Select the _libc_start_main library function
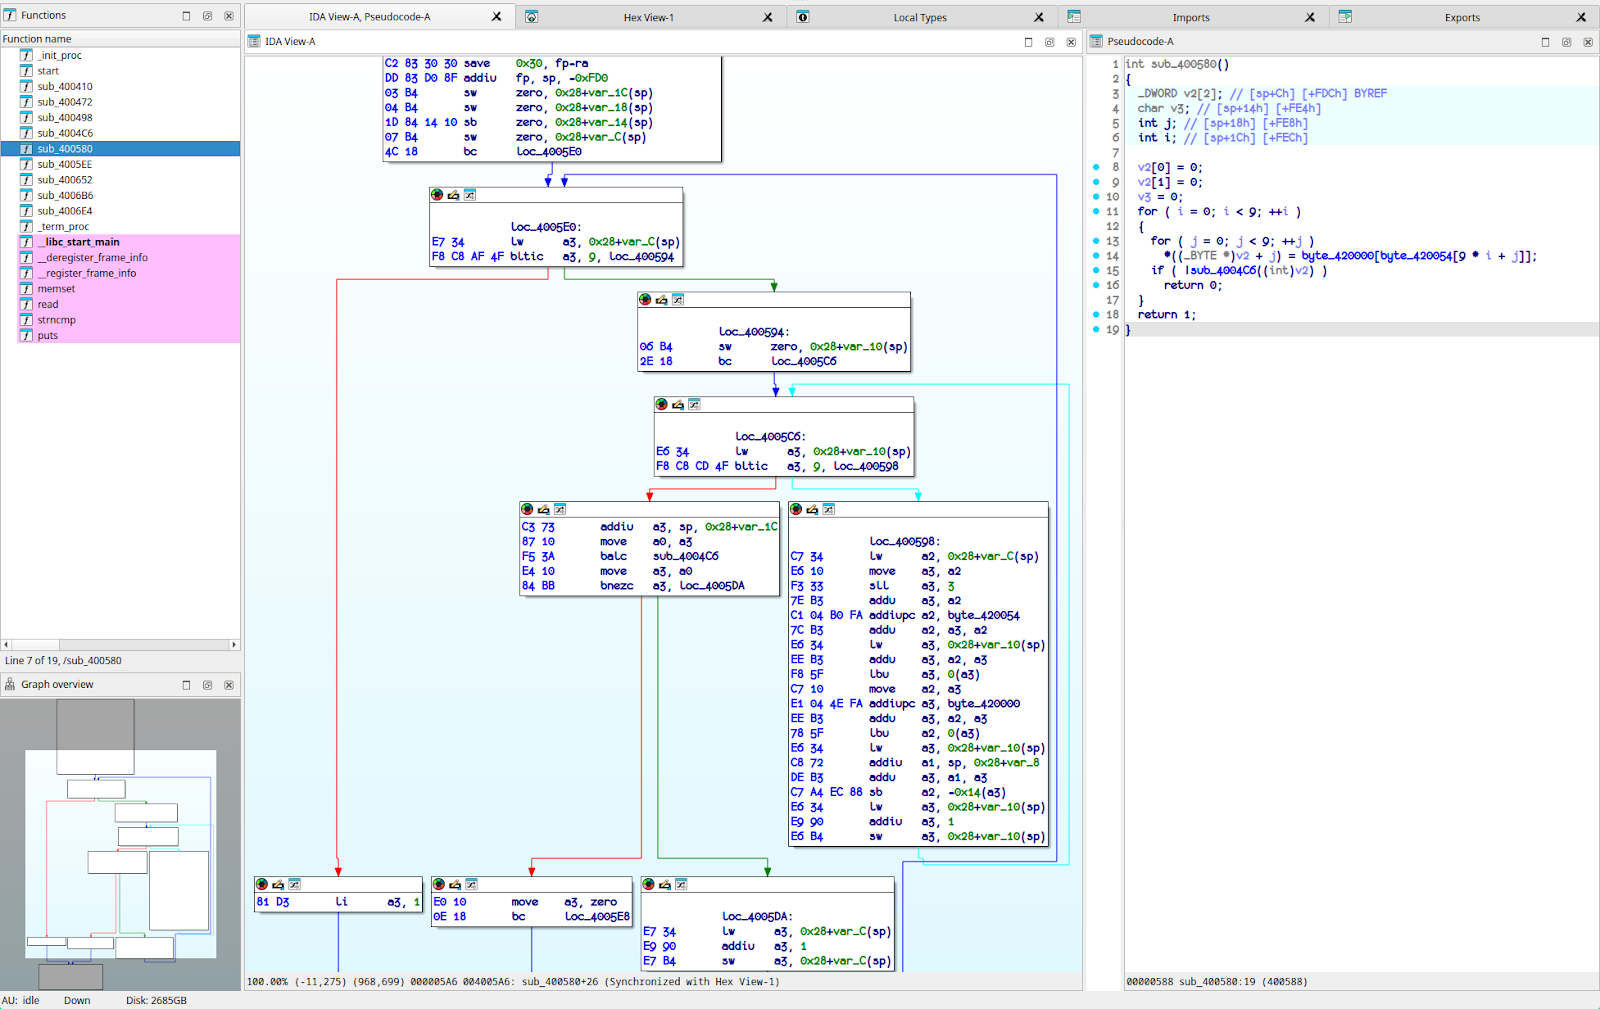The height and width of the screenshot is (1009, 1600). coord(78,241)
